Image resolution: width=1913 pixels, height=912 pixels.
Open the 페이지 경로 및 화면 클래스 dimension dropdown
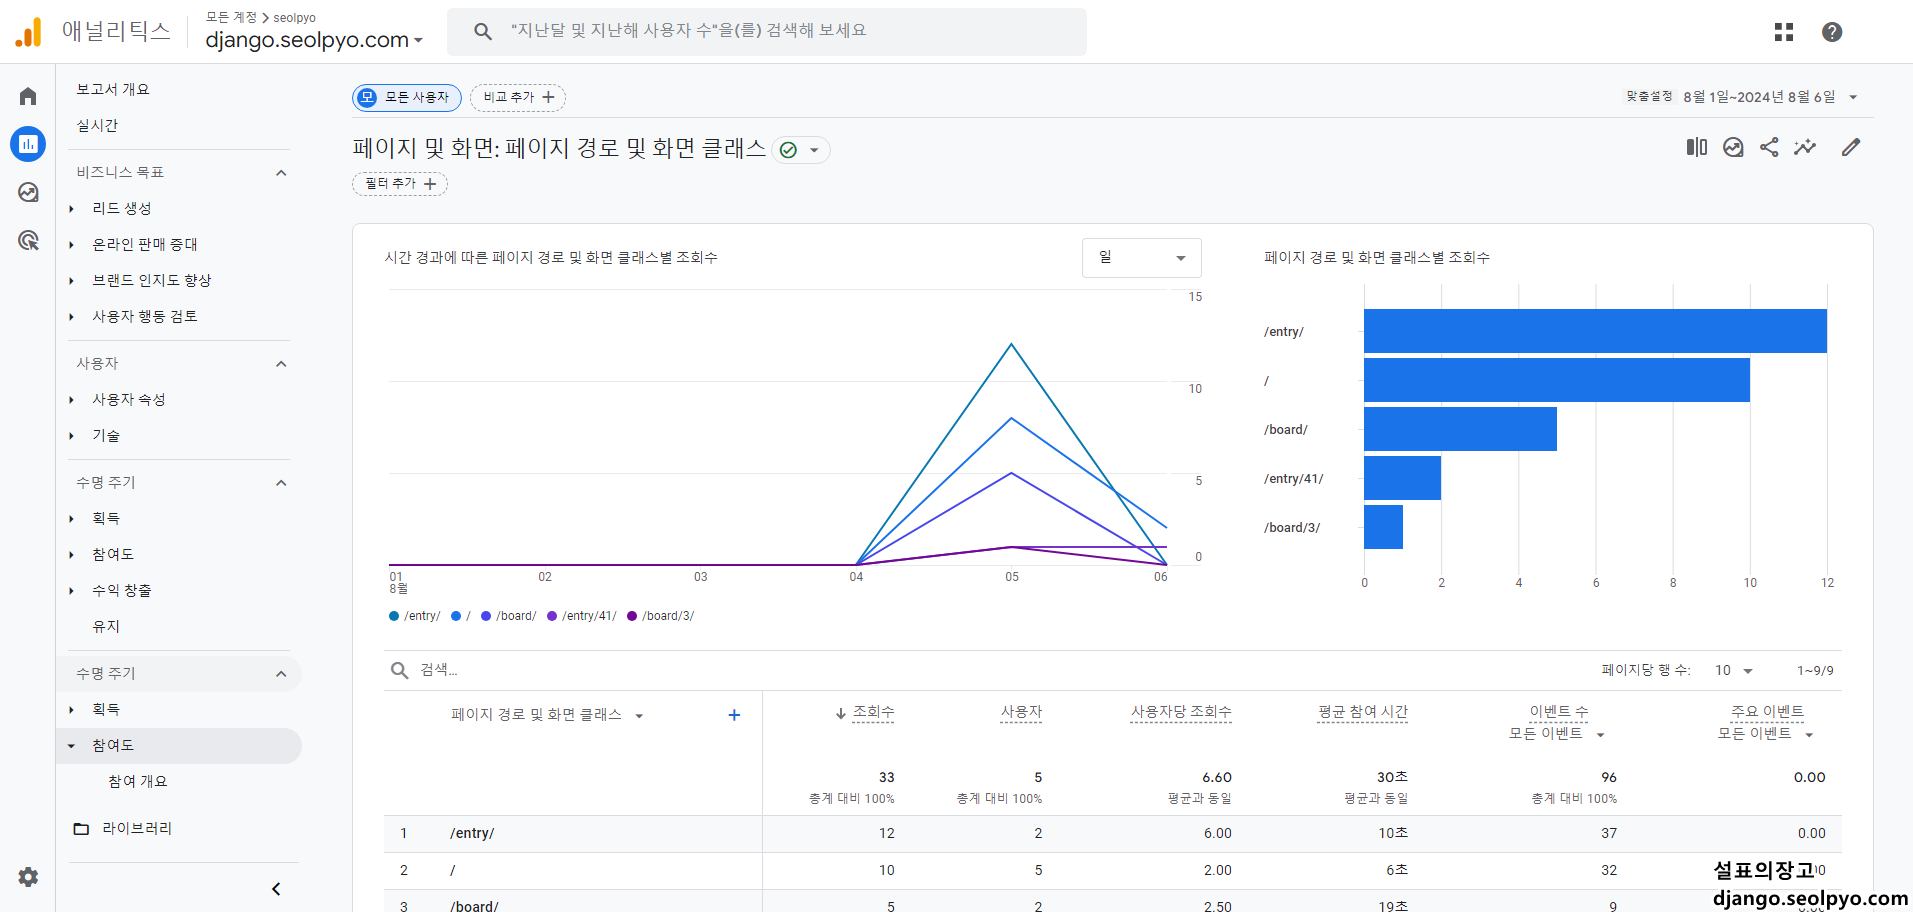[x=547, y=715]
